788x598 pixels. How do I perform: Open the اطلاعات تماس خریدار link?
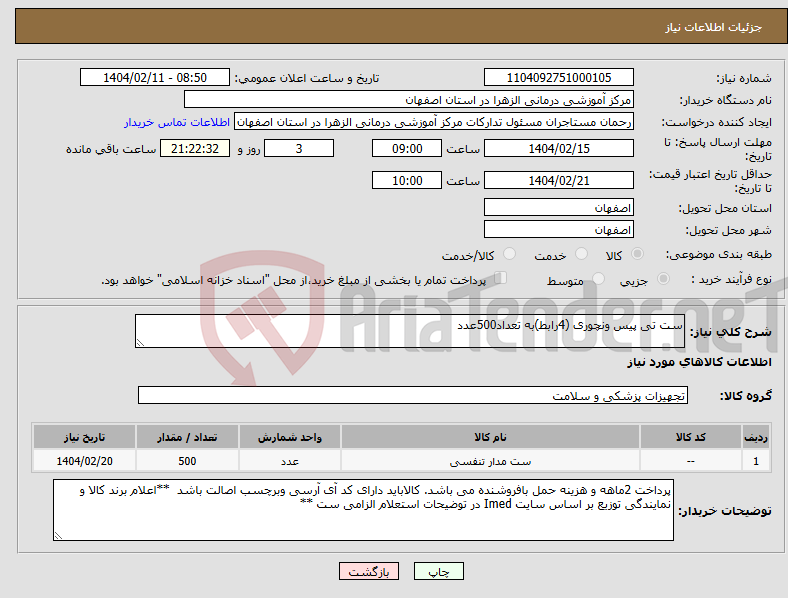(177, 122)
